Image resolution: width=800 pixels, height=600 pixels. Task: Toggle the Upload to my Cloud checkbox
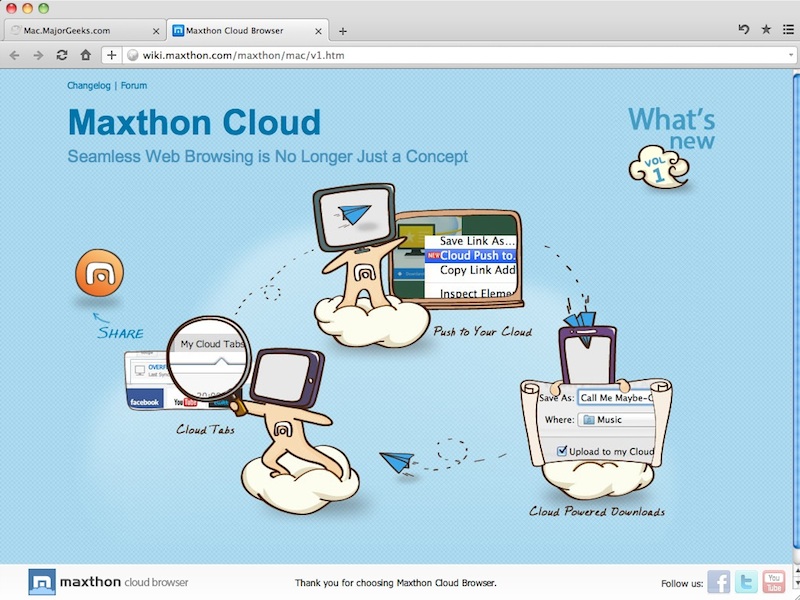coord(562,451)
